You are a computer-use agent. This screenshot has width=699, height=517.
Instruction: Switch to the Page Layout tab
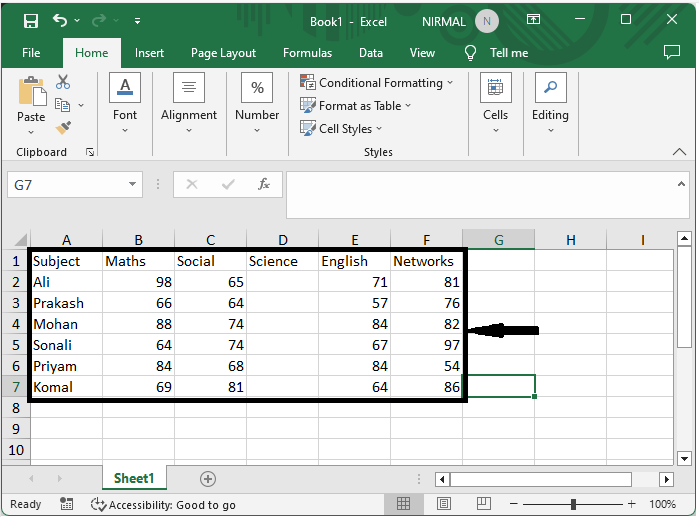click(223, 53)
